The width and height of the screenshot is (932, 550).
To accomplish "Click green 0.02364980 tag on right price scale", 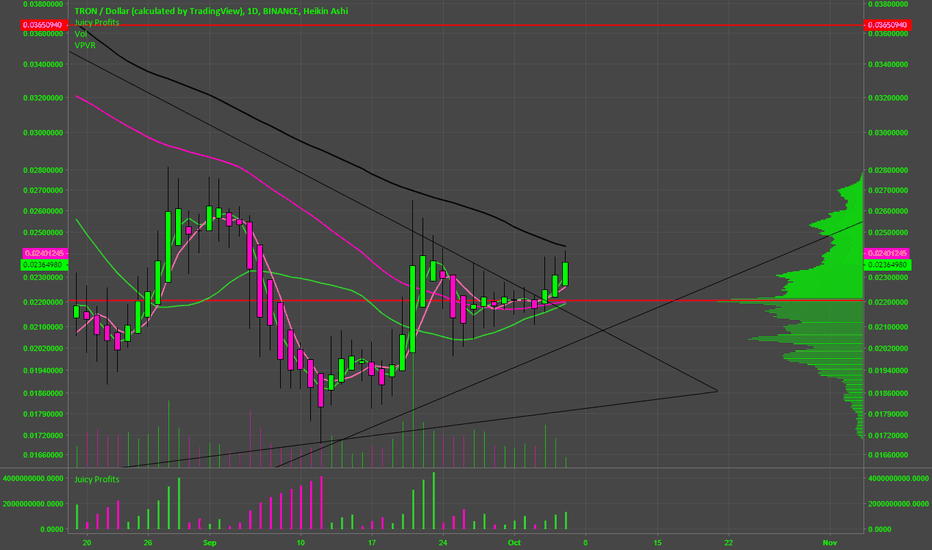I will (x=887, y=265).
